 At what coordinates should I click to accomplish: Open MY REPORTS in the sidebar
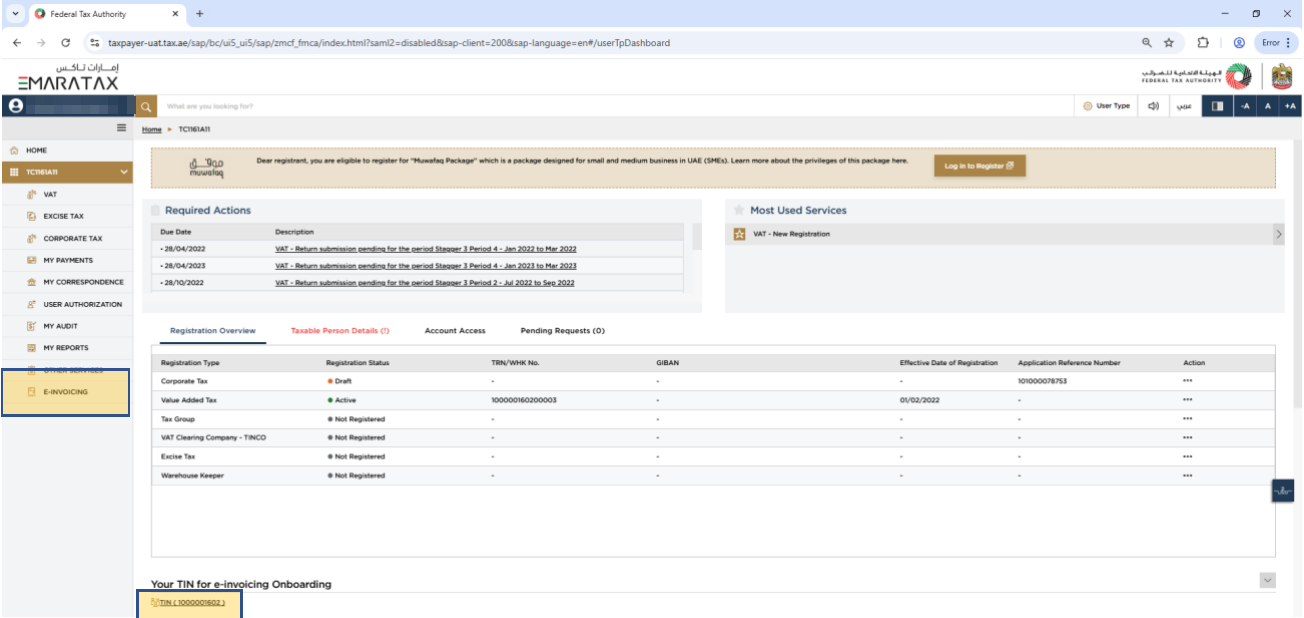(66, 348)
